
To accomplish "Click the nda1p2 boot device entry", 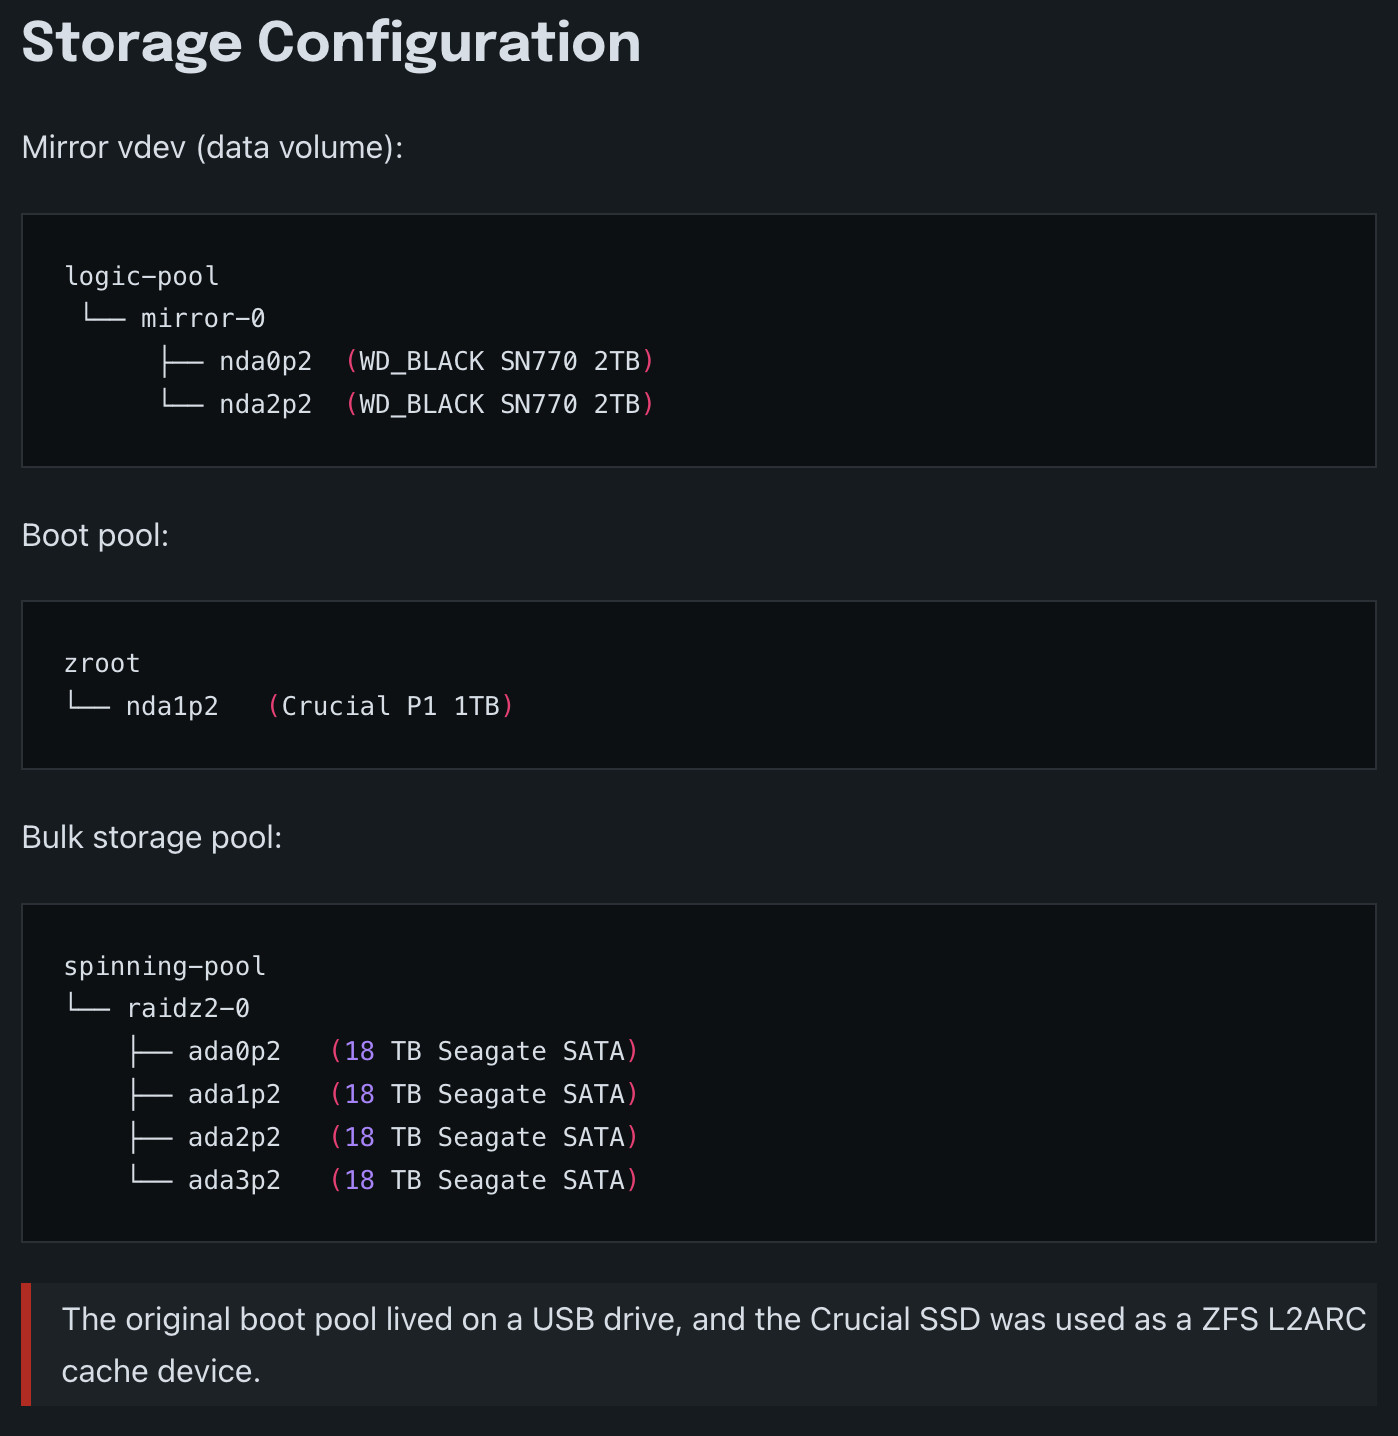I will [x=172, y=706].
